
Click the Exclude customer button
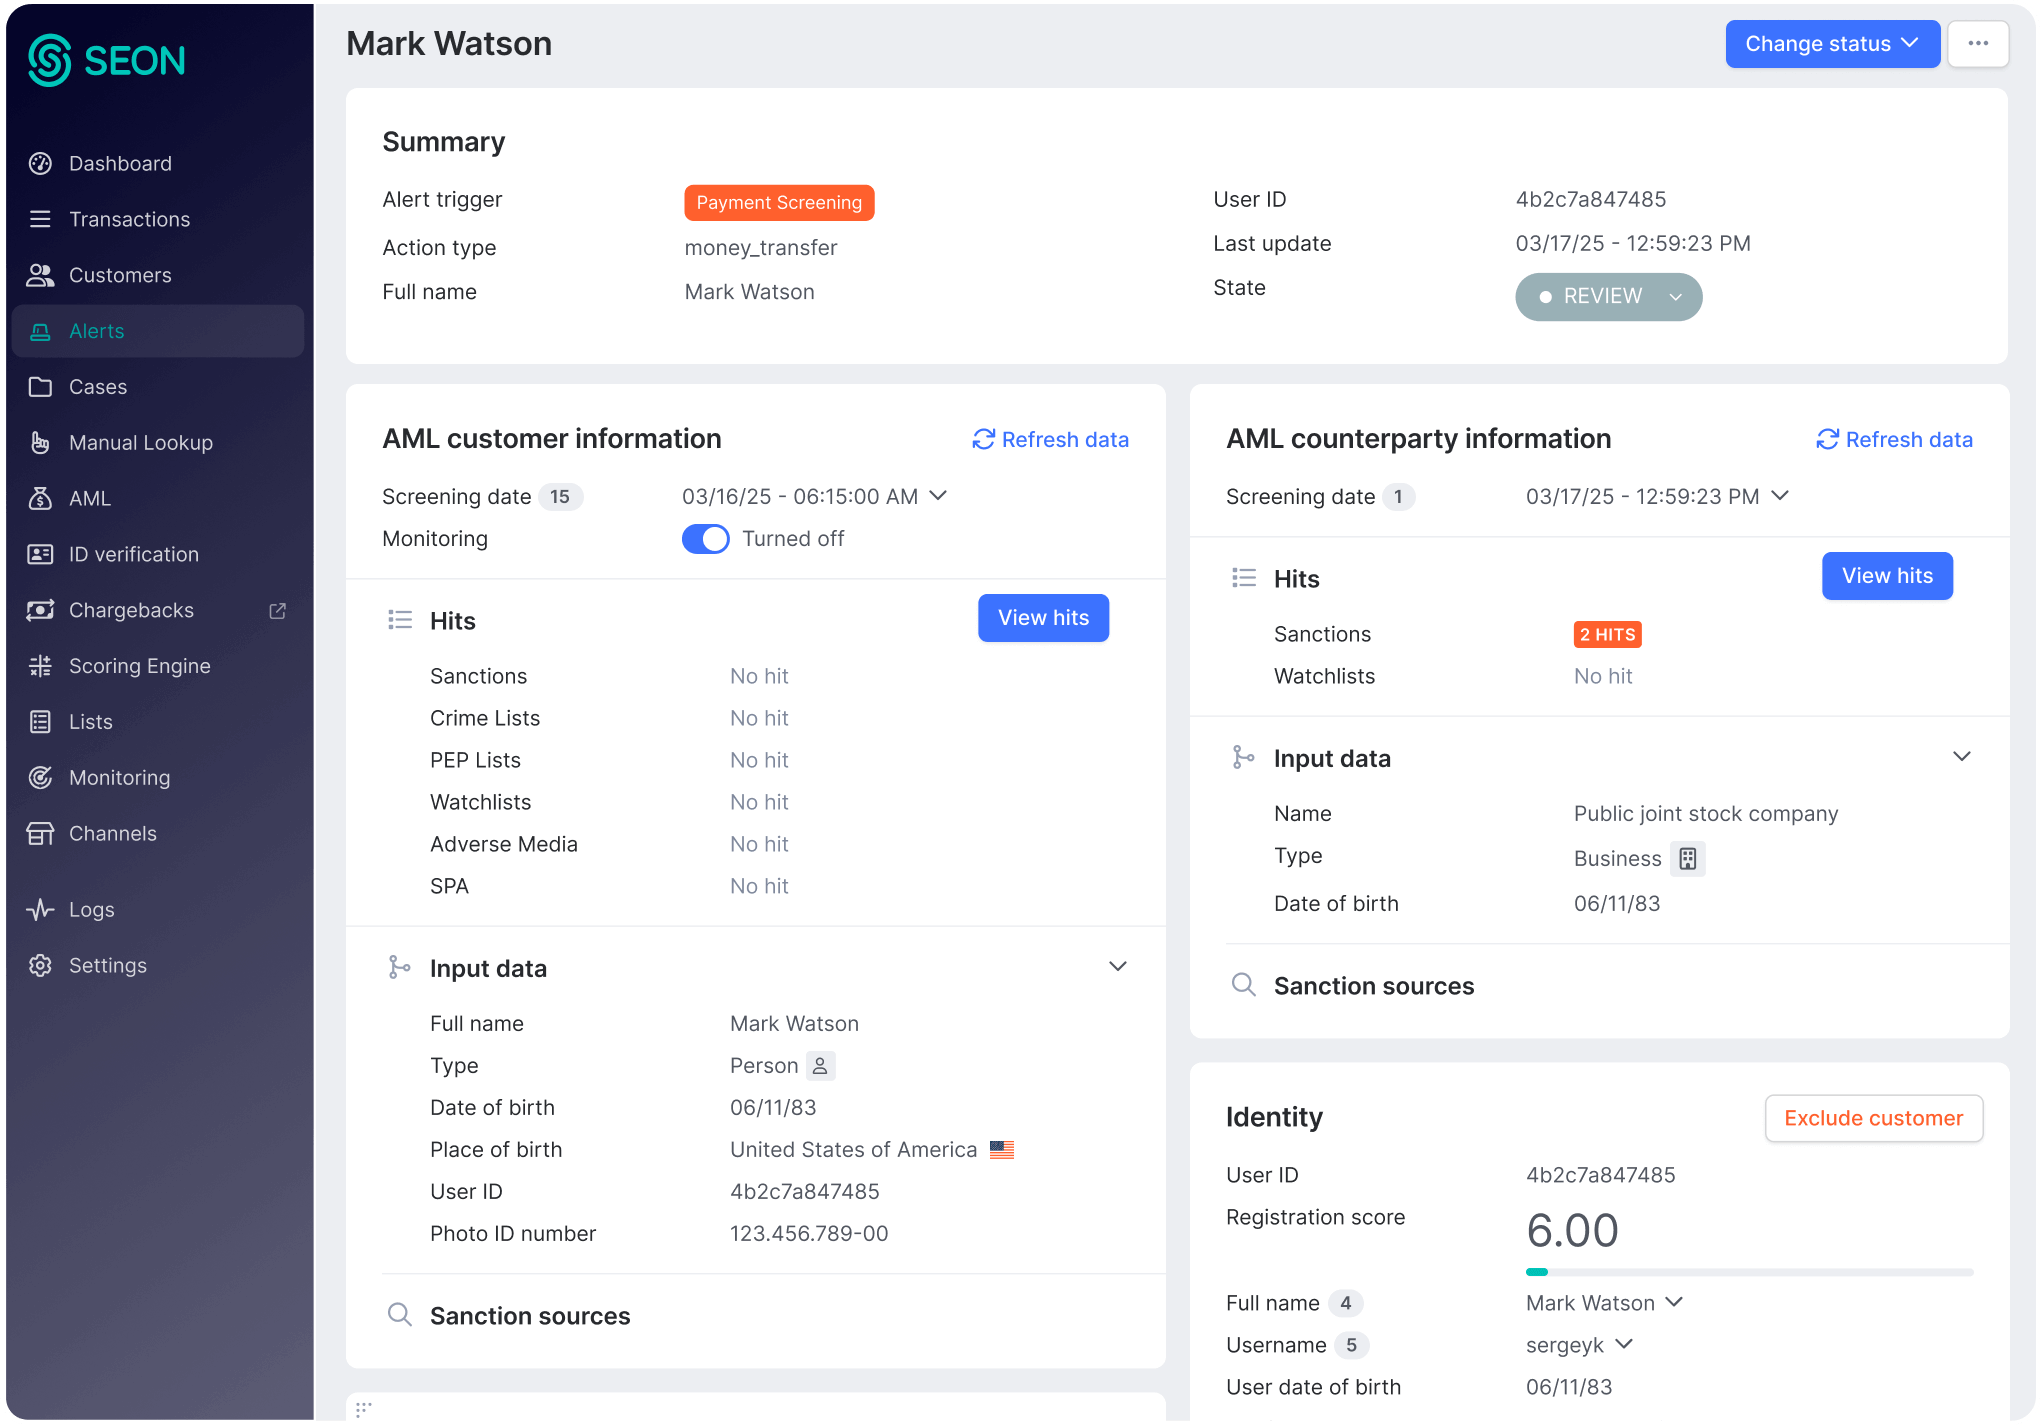coord(1873,1118)
